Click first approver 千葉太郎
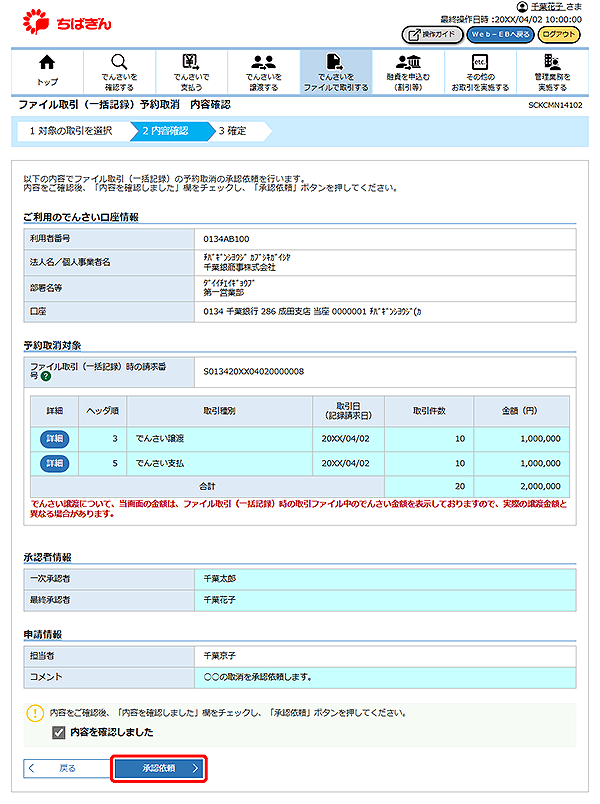This screenshot has height=804, width=600. (x=219, y=578)
